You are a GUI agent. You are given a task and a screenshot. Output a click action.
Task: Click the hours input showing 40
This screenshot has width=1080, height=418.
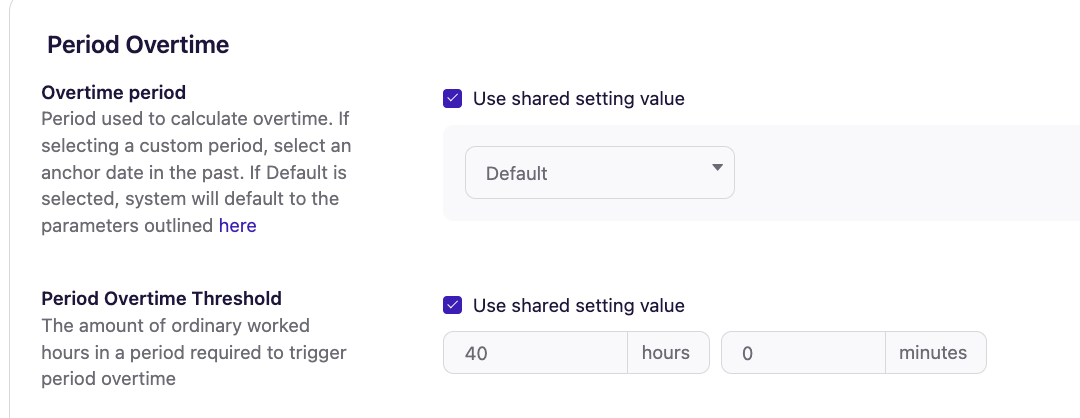535,353
